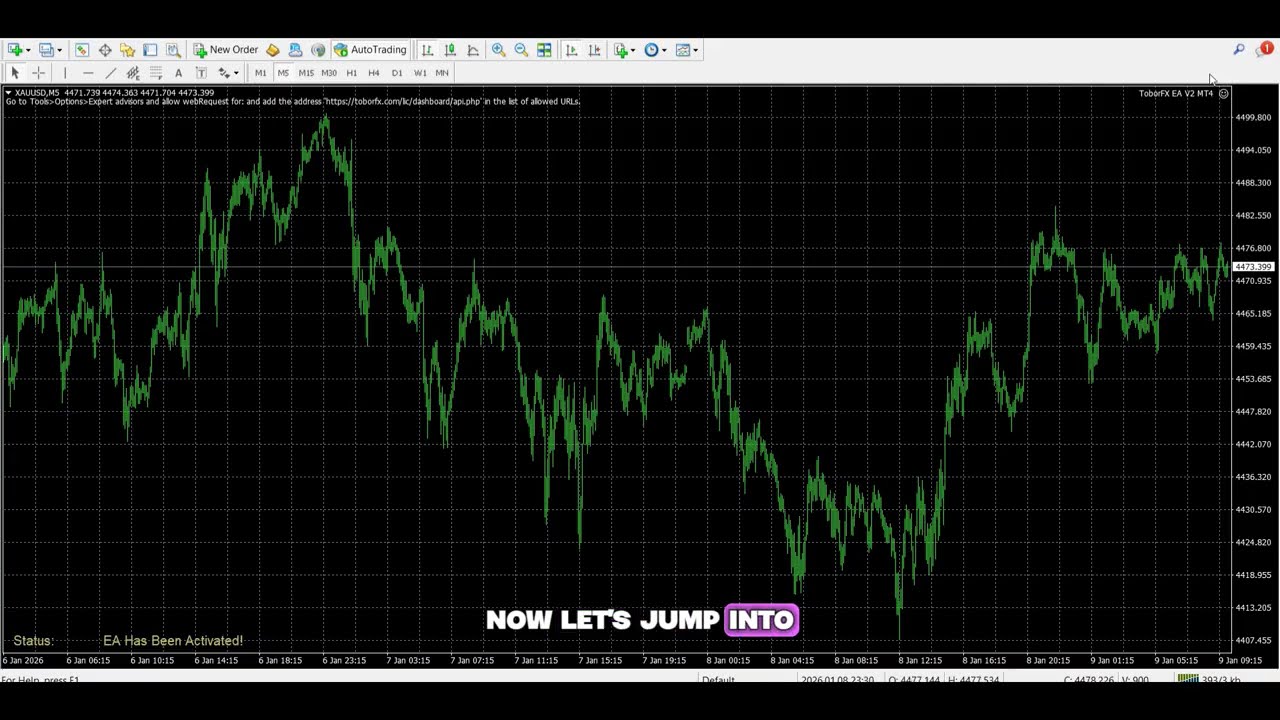Open the Indicators list icon

pos(621,49)
